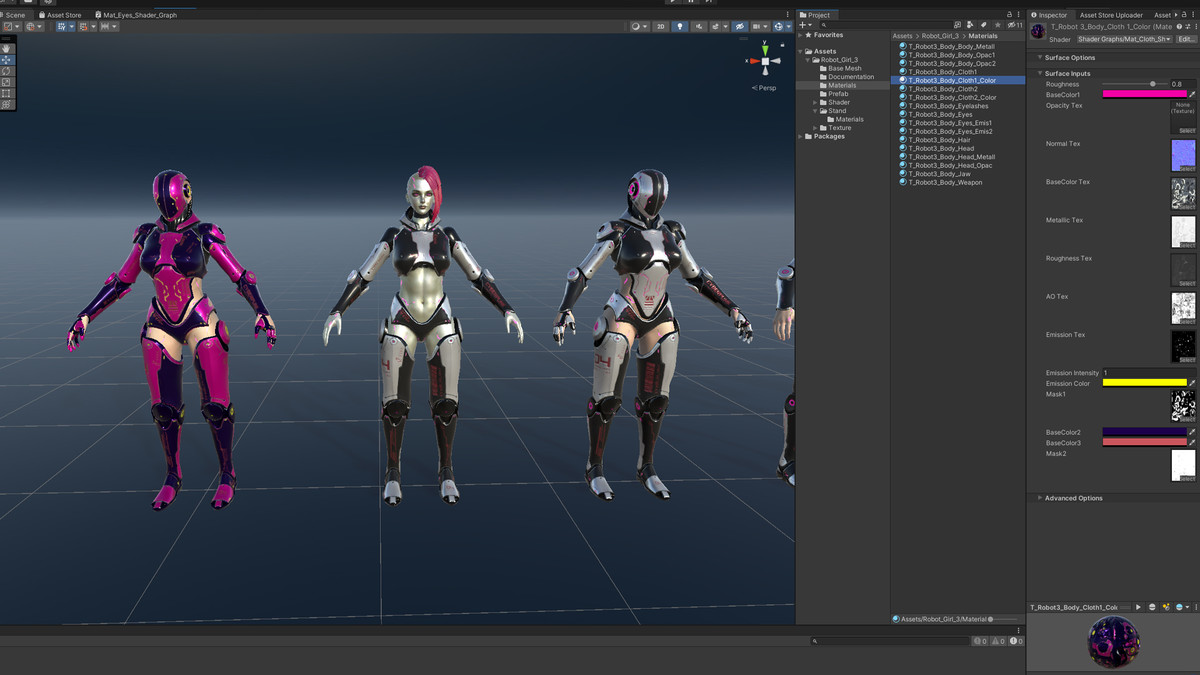Screen dimensions: 1200x675
Task: Click the Edit... shader button
Action: [1185, 39]
